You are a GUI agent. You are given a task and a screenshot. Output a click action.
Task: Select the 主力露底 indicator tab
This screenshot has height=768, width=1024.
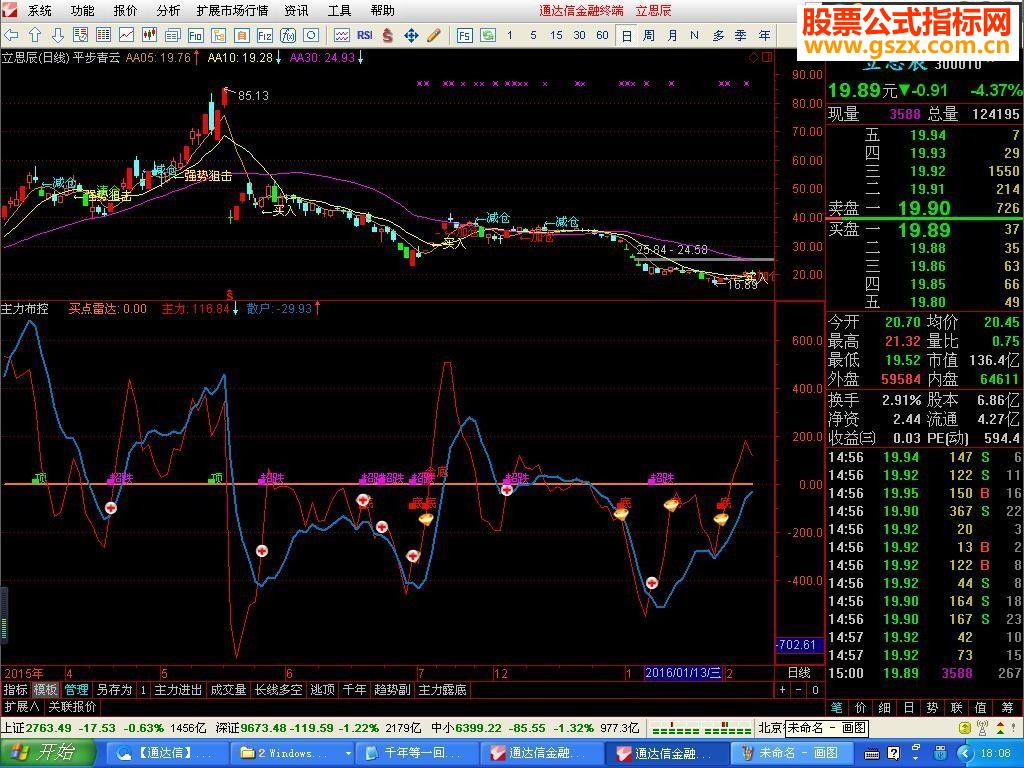point(442,690)
